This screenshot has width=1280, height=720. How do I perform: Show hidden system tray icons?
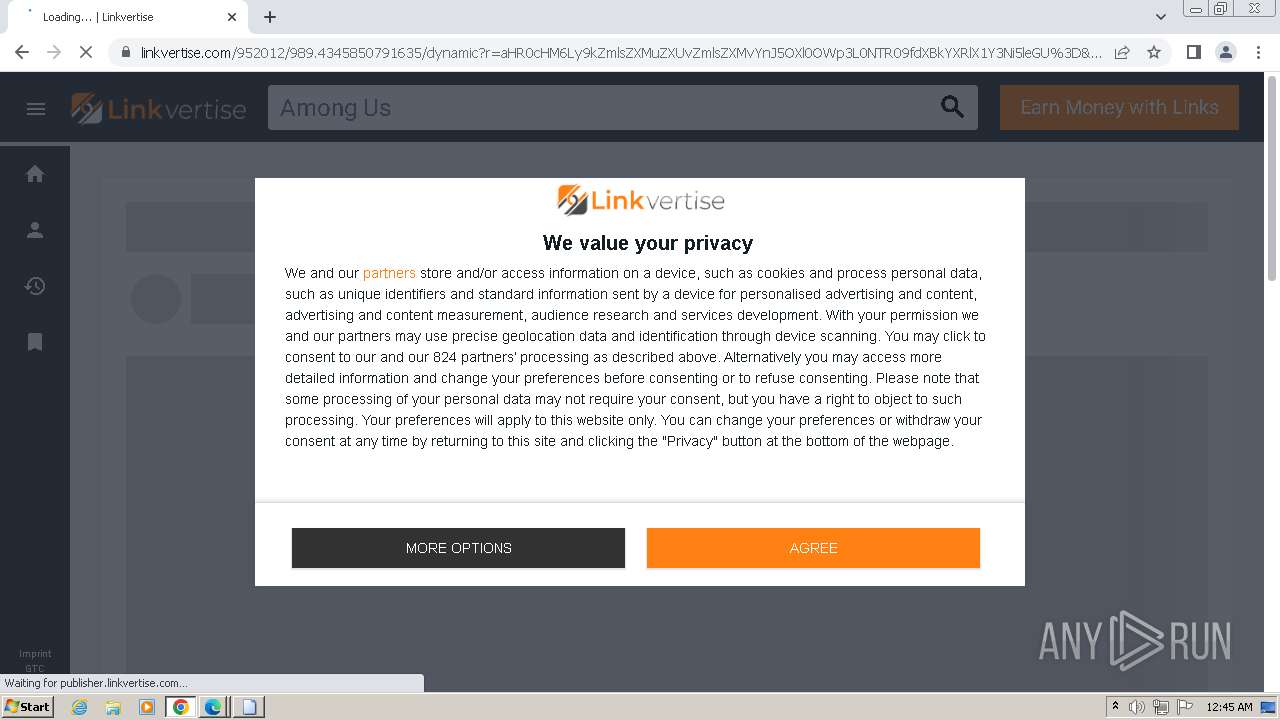point(1115,706)
